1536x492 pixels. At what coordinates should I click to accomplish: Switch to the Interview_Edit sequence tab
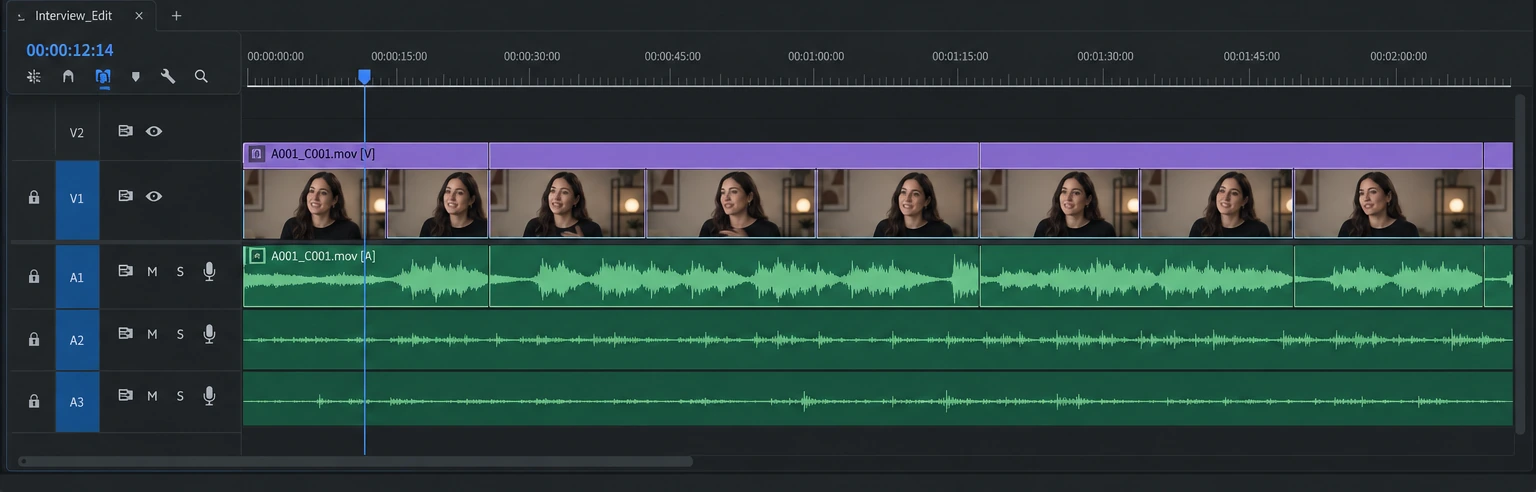pos(73,16)
